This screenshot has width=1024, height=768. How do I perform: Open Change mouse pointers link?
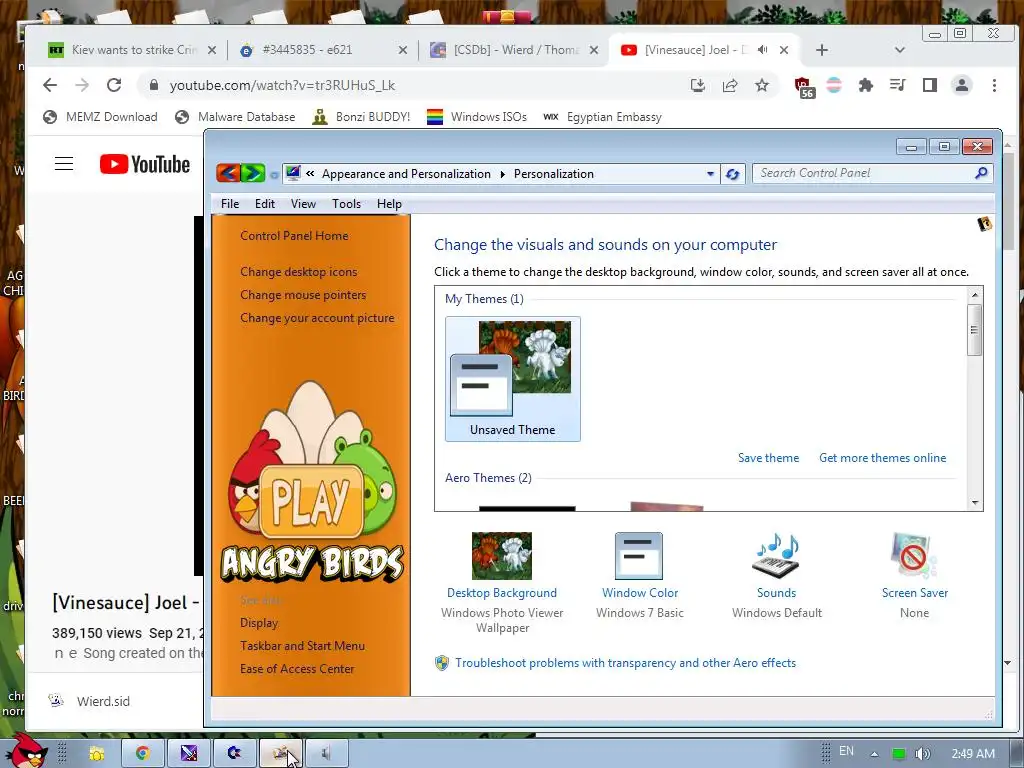[x=303, y=295]
